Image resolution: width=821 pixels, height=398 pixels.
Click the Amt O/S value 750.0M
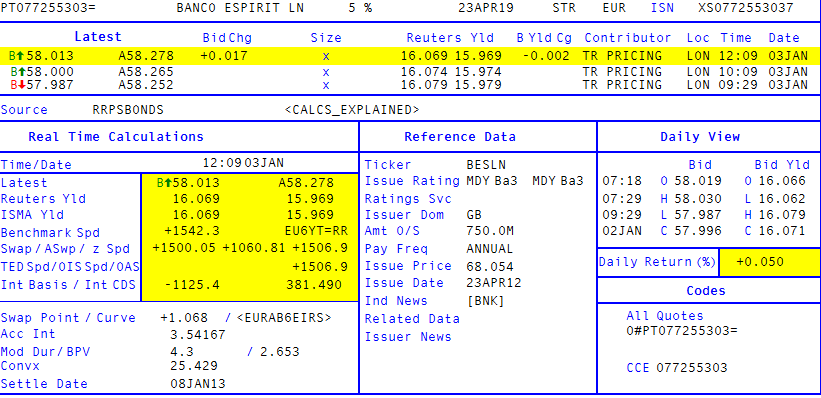click(x=490, y=231)
